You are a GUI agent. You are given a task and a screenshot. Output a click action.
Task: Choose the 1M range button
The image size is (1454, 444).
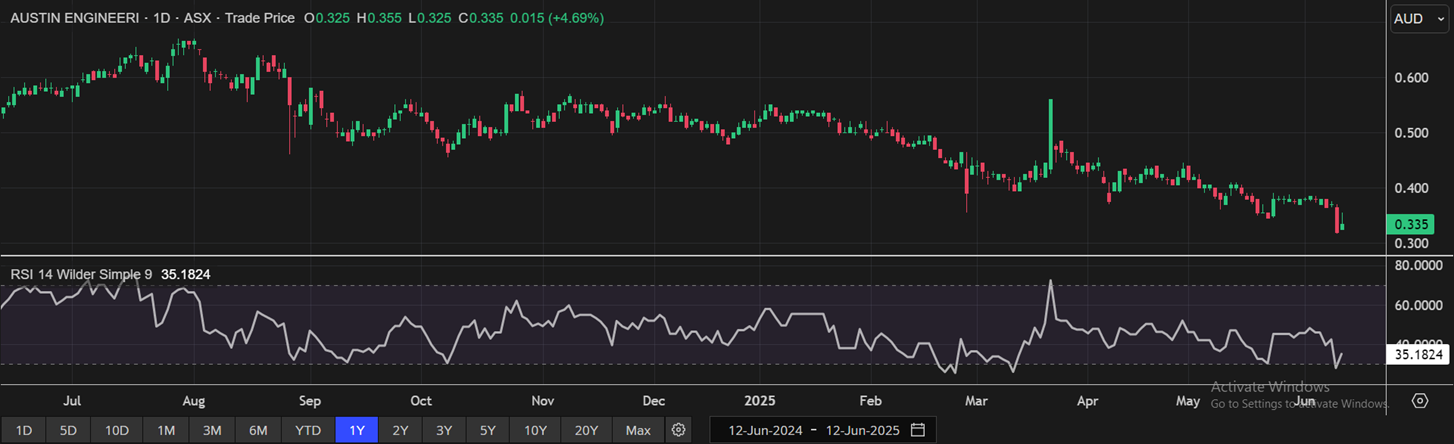pyautogui.click(x=166, y=430)
